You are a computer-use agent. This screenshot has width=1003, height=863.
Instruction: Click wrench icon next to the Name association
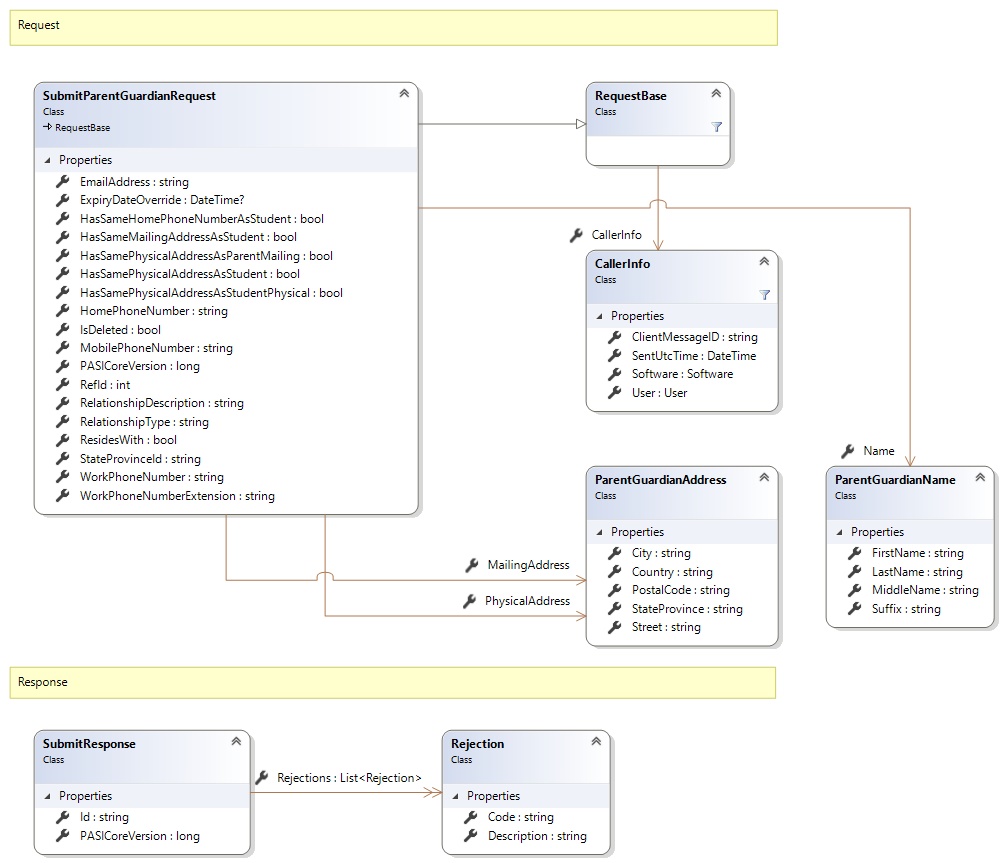[848, 451]
